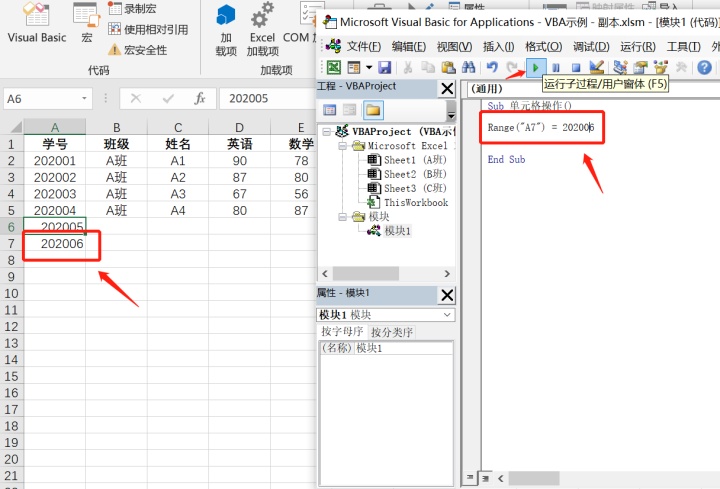Image resolution: width=720 pixels, height=489 pixels.
Task: Open Macro Security (宏安全性)
Action: tap(137, 50)
